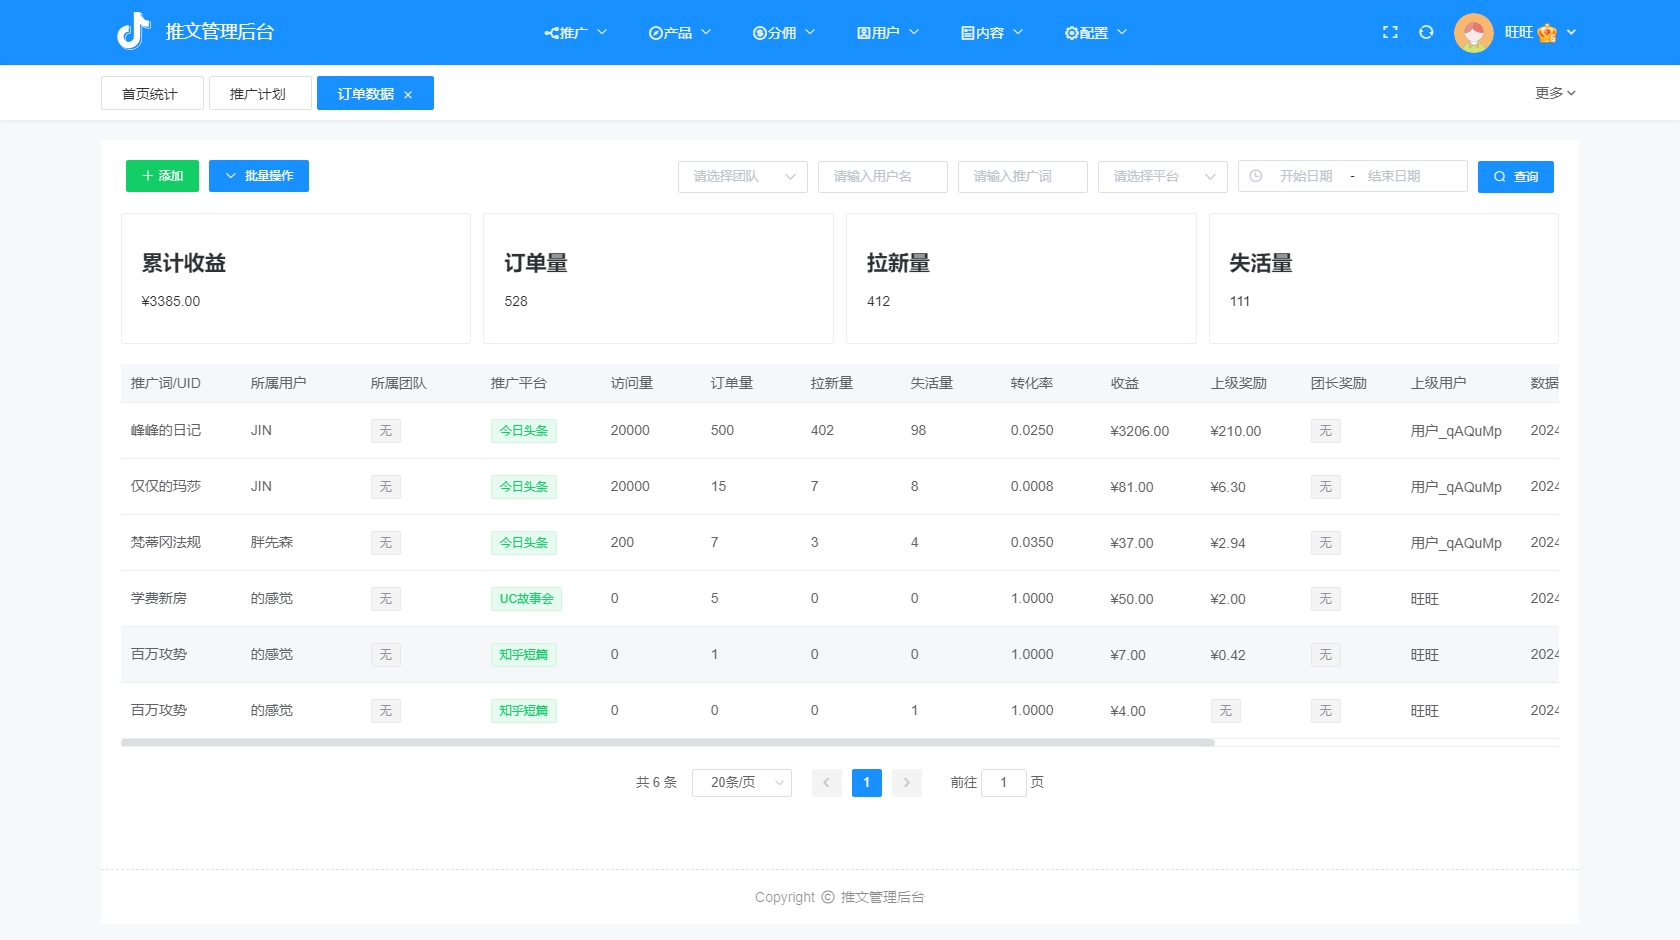This screenshot has height=940, width=1680.
Task: Click the refresh page icon
Action: tap(1426, 32)
